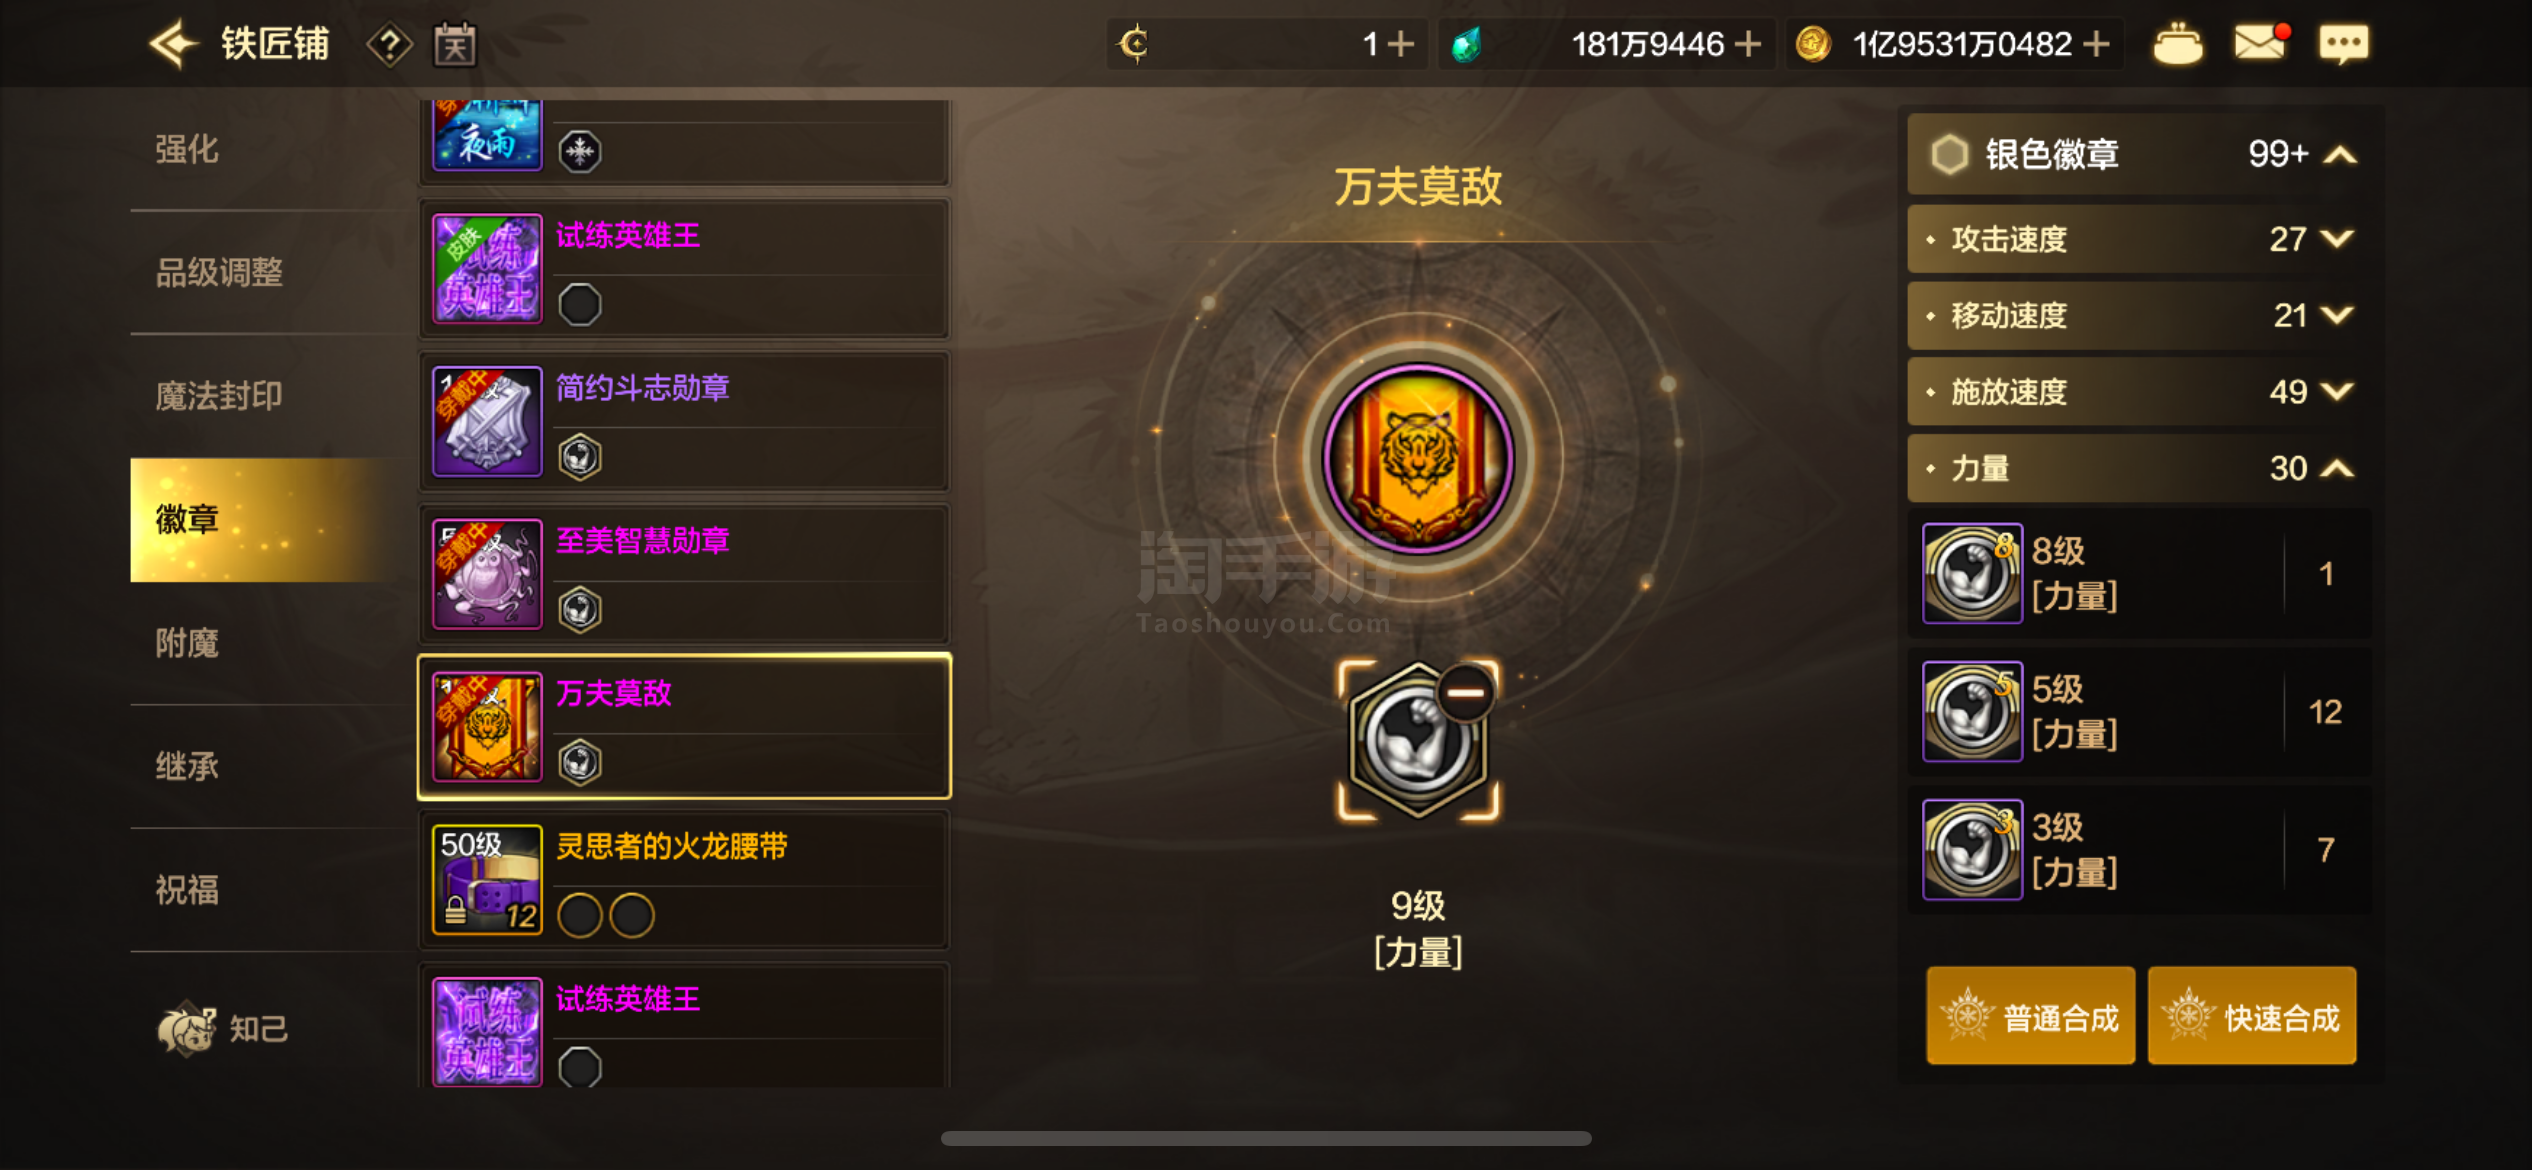Select the 至美智慧勋章 equipment entry

point(684,575)
